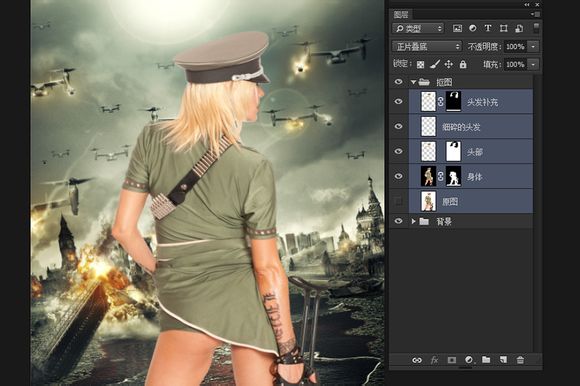Screen dimensions: 580x386
Task: Click the lock all padlock icon
Action: coord(463,65)
